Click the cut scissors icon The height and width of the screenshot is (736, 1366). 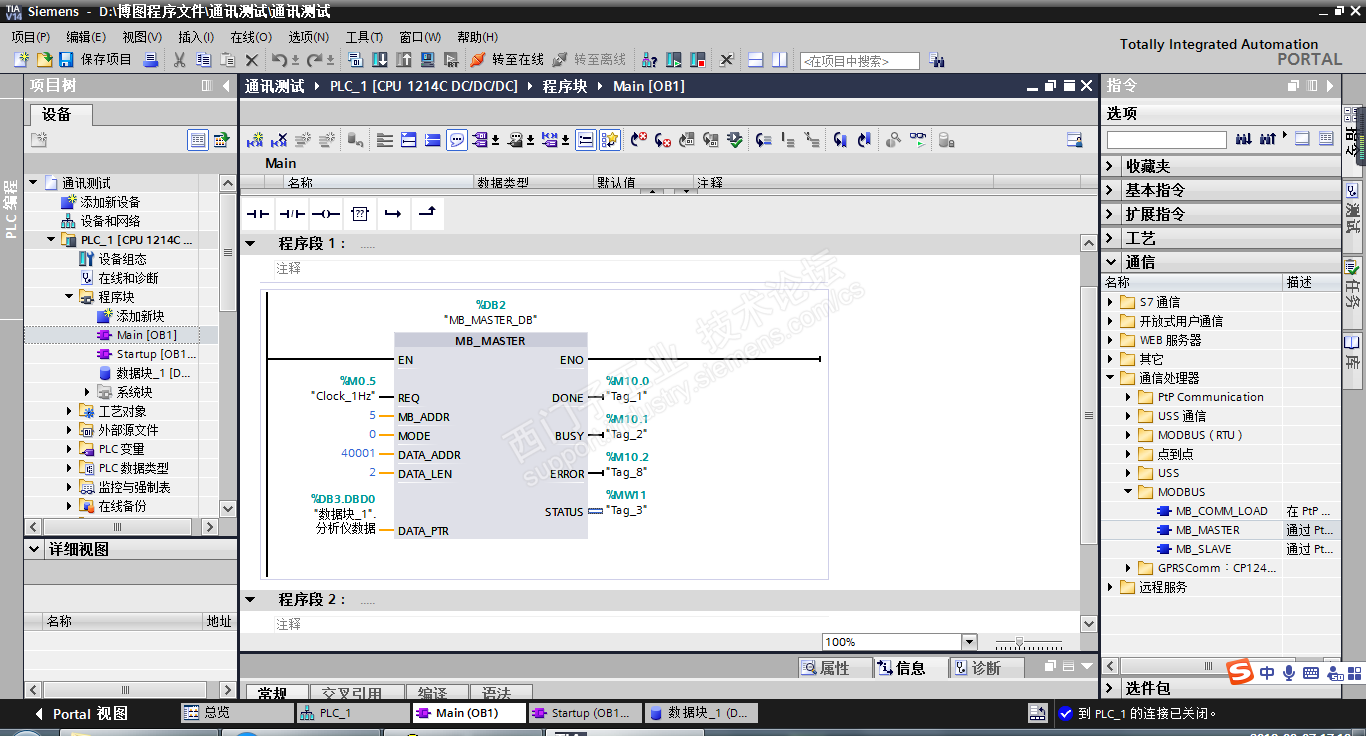180,60
